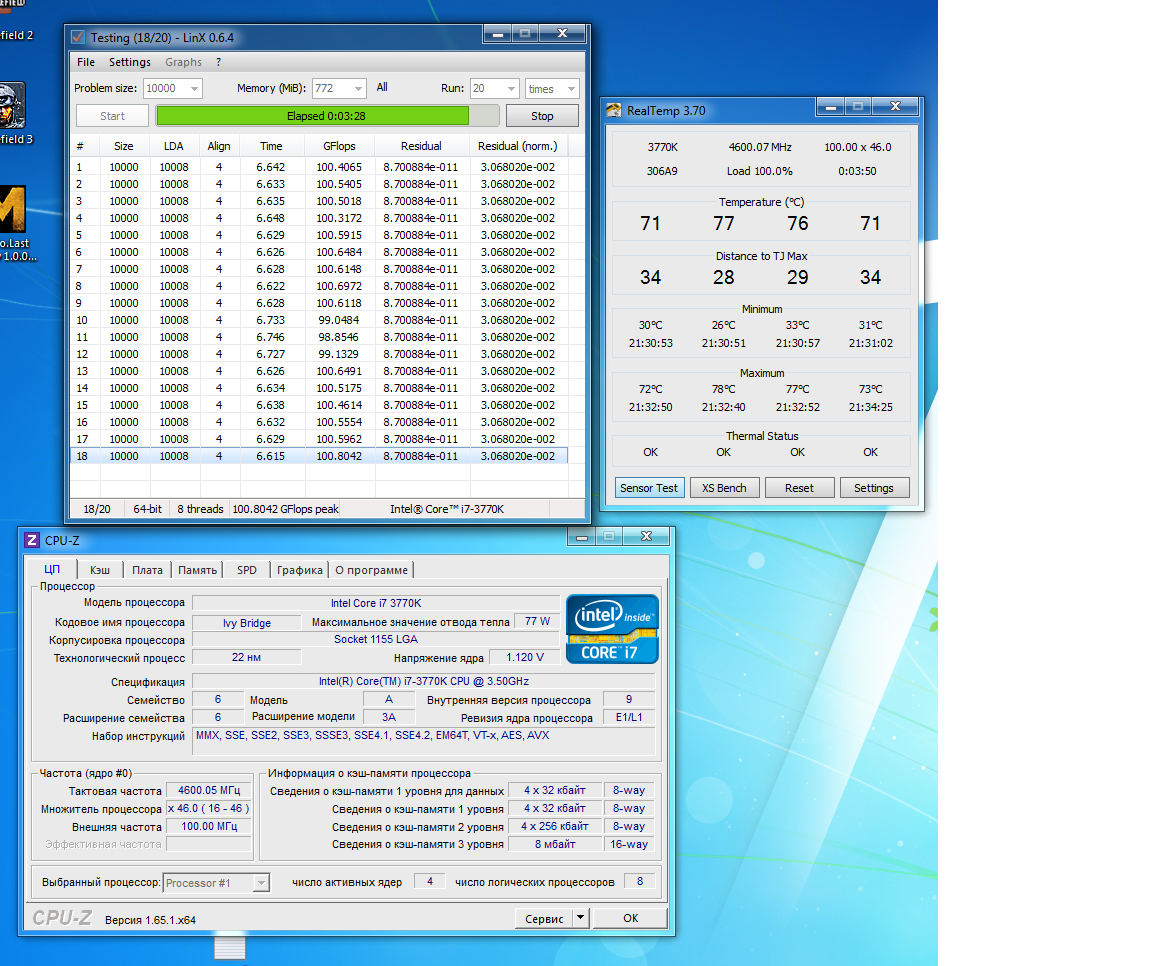Click the LinX title bar checkmark icon
Screen dimensions: 1152x966
click(x=78, y=37)
